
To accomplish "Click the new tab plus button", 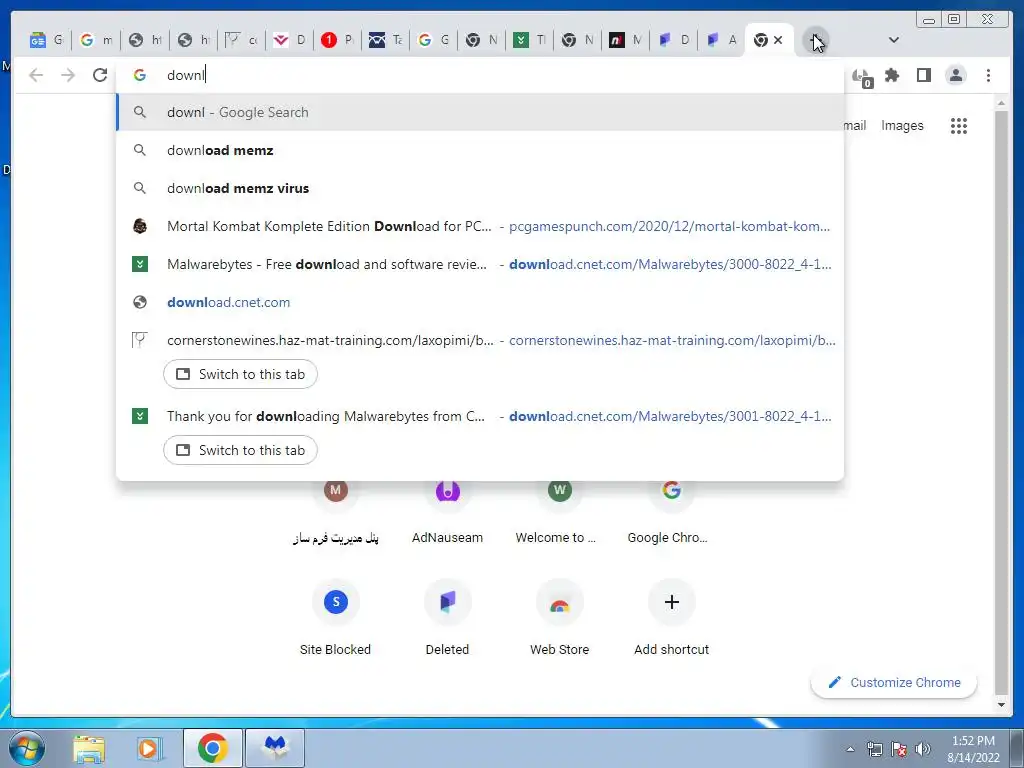I will coord(815,40).
